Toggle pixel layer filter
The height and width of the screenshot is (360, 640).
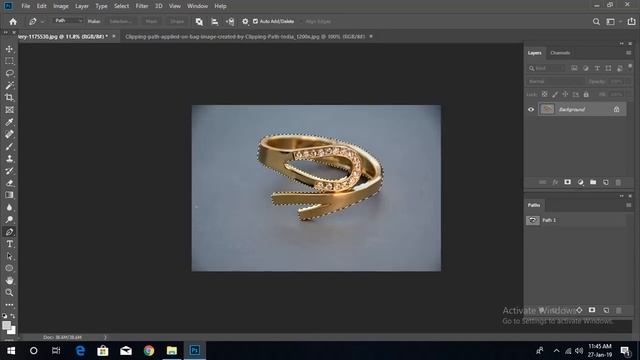click(x=574, y=68)
